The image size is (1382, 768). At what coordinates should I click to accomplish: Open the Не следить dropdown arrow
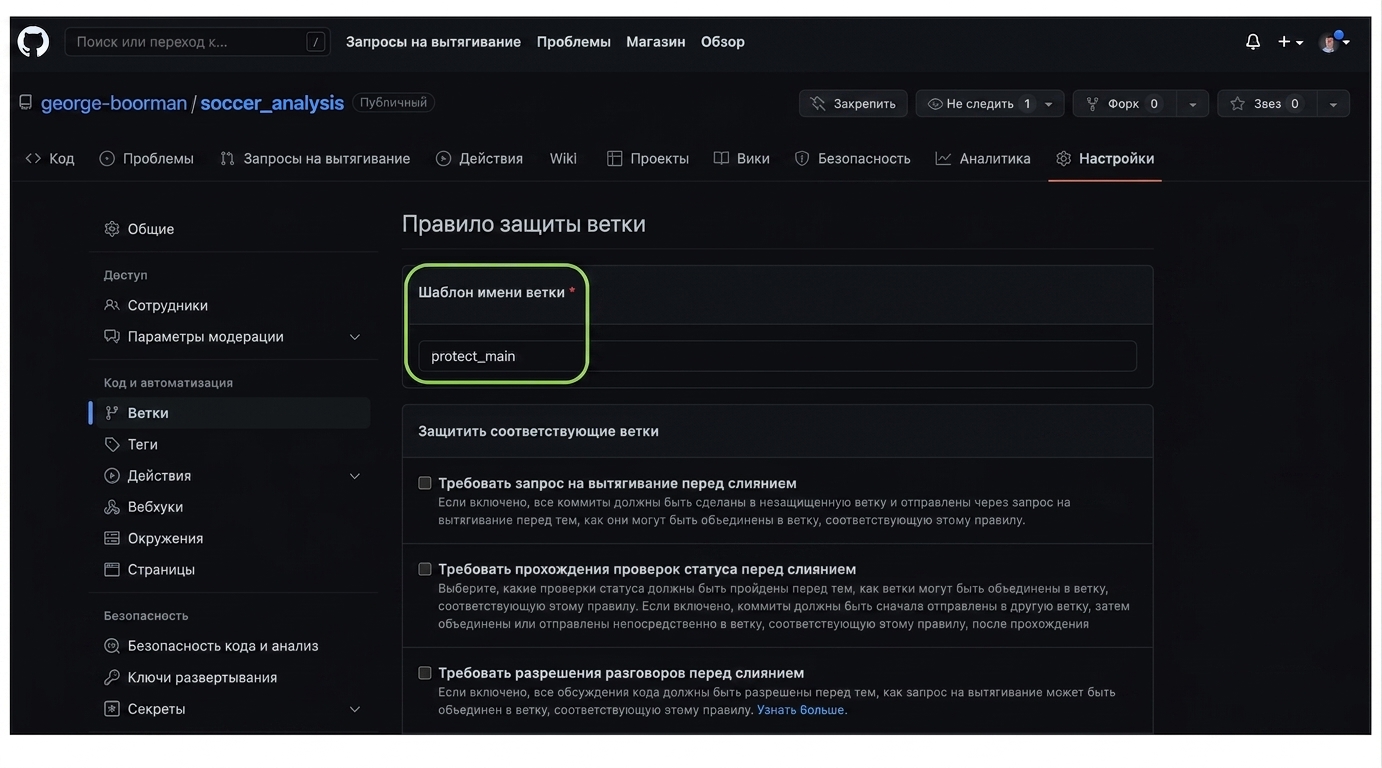pyautogui.click(x=1049, y=104)
